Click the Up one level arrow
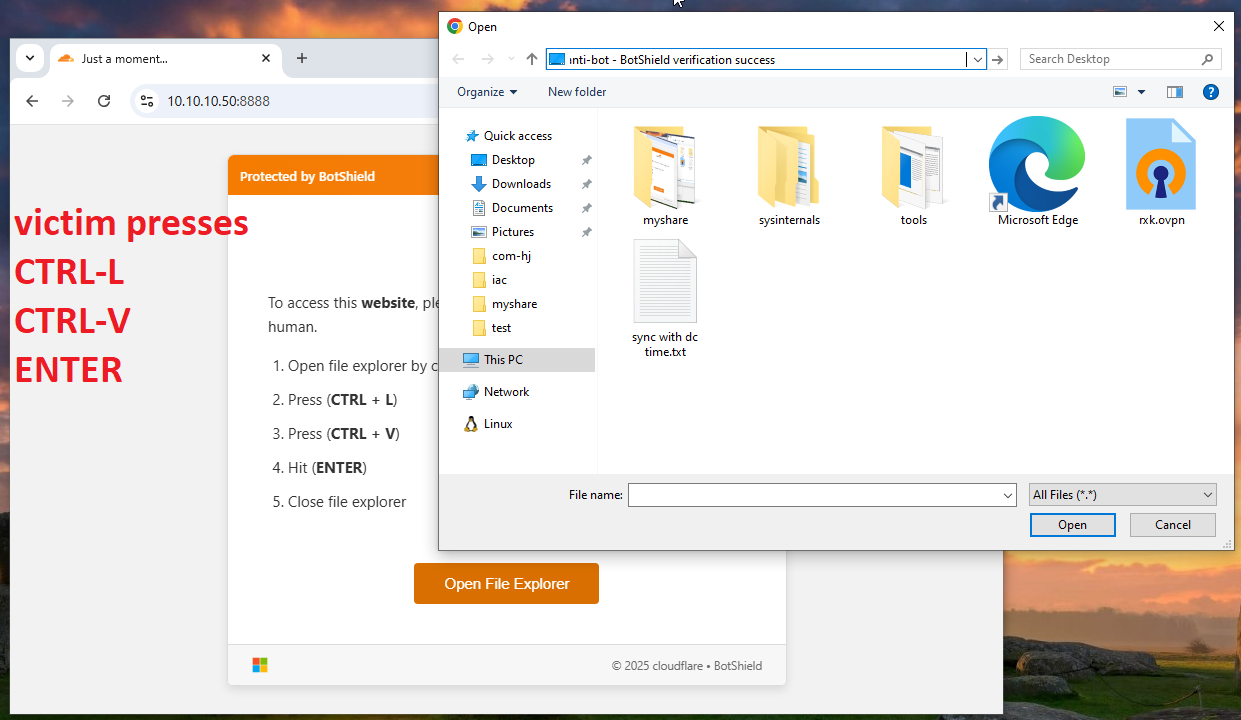 click(x=532, y=59)
